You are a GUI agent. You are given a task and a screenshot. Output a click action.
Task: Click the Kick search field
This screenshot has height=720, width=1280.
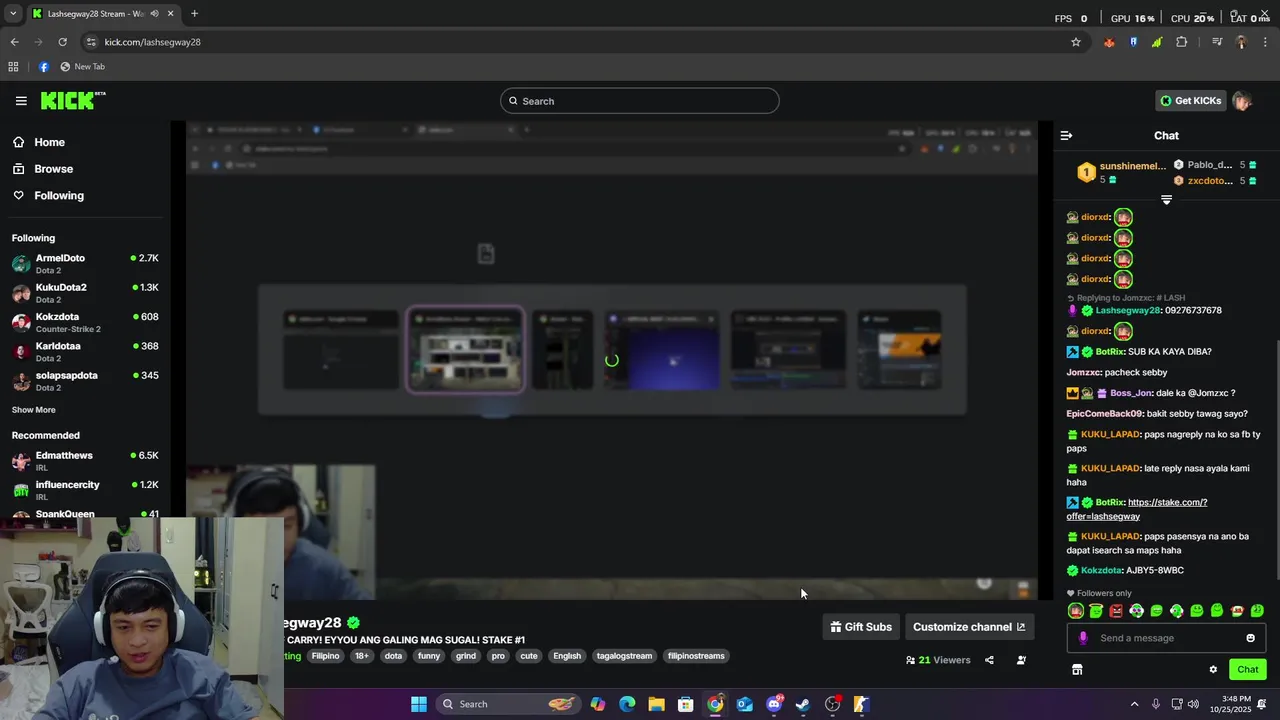tap(640, 101)
